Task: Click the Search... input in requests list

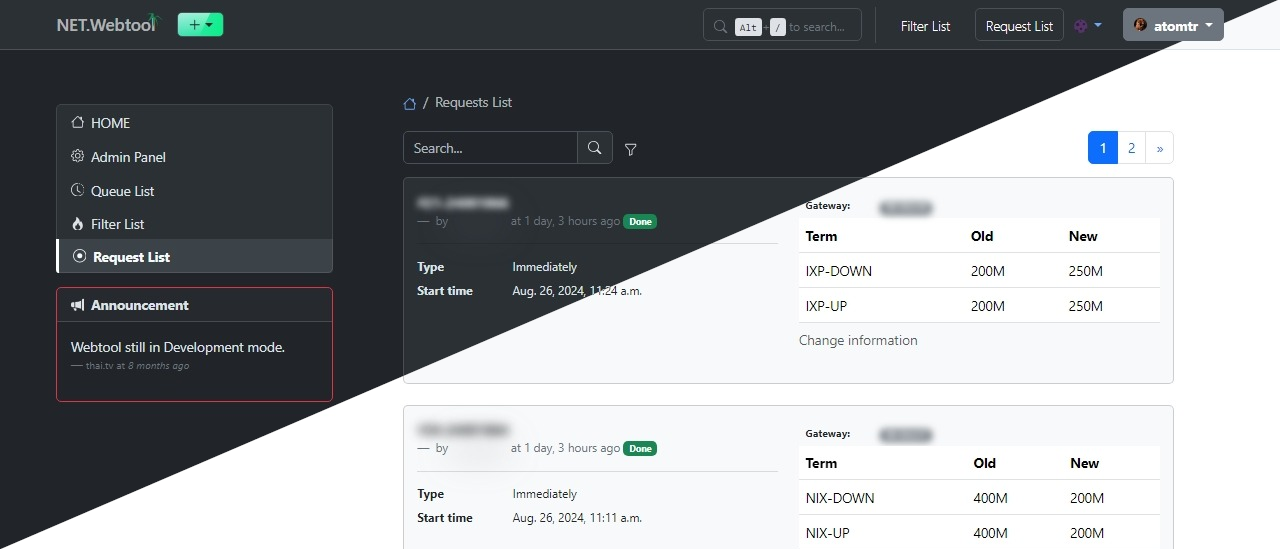Action: pyautogui.click(x=490, y=148)
